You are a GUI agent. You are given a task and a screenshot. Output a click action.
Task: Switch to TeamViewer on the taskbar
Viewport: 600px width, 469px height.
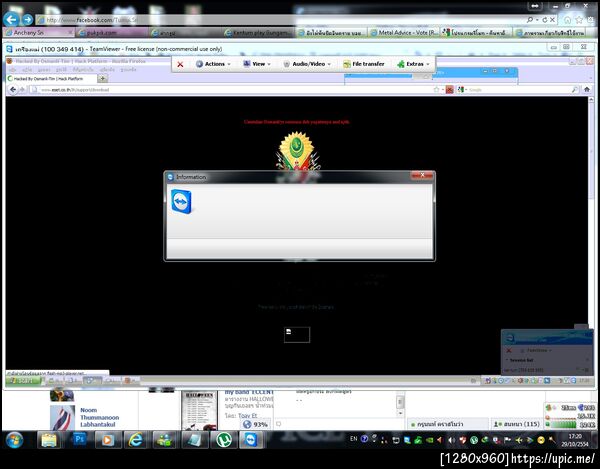coord(252,440)
